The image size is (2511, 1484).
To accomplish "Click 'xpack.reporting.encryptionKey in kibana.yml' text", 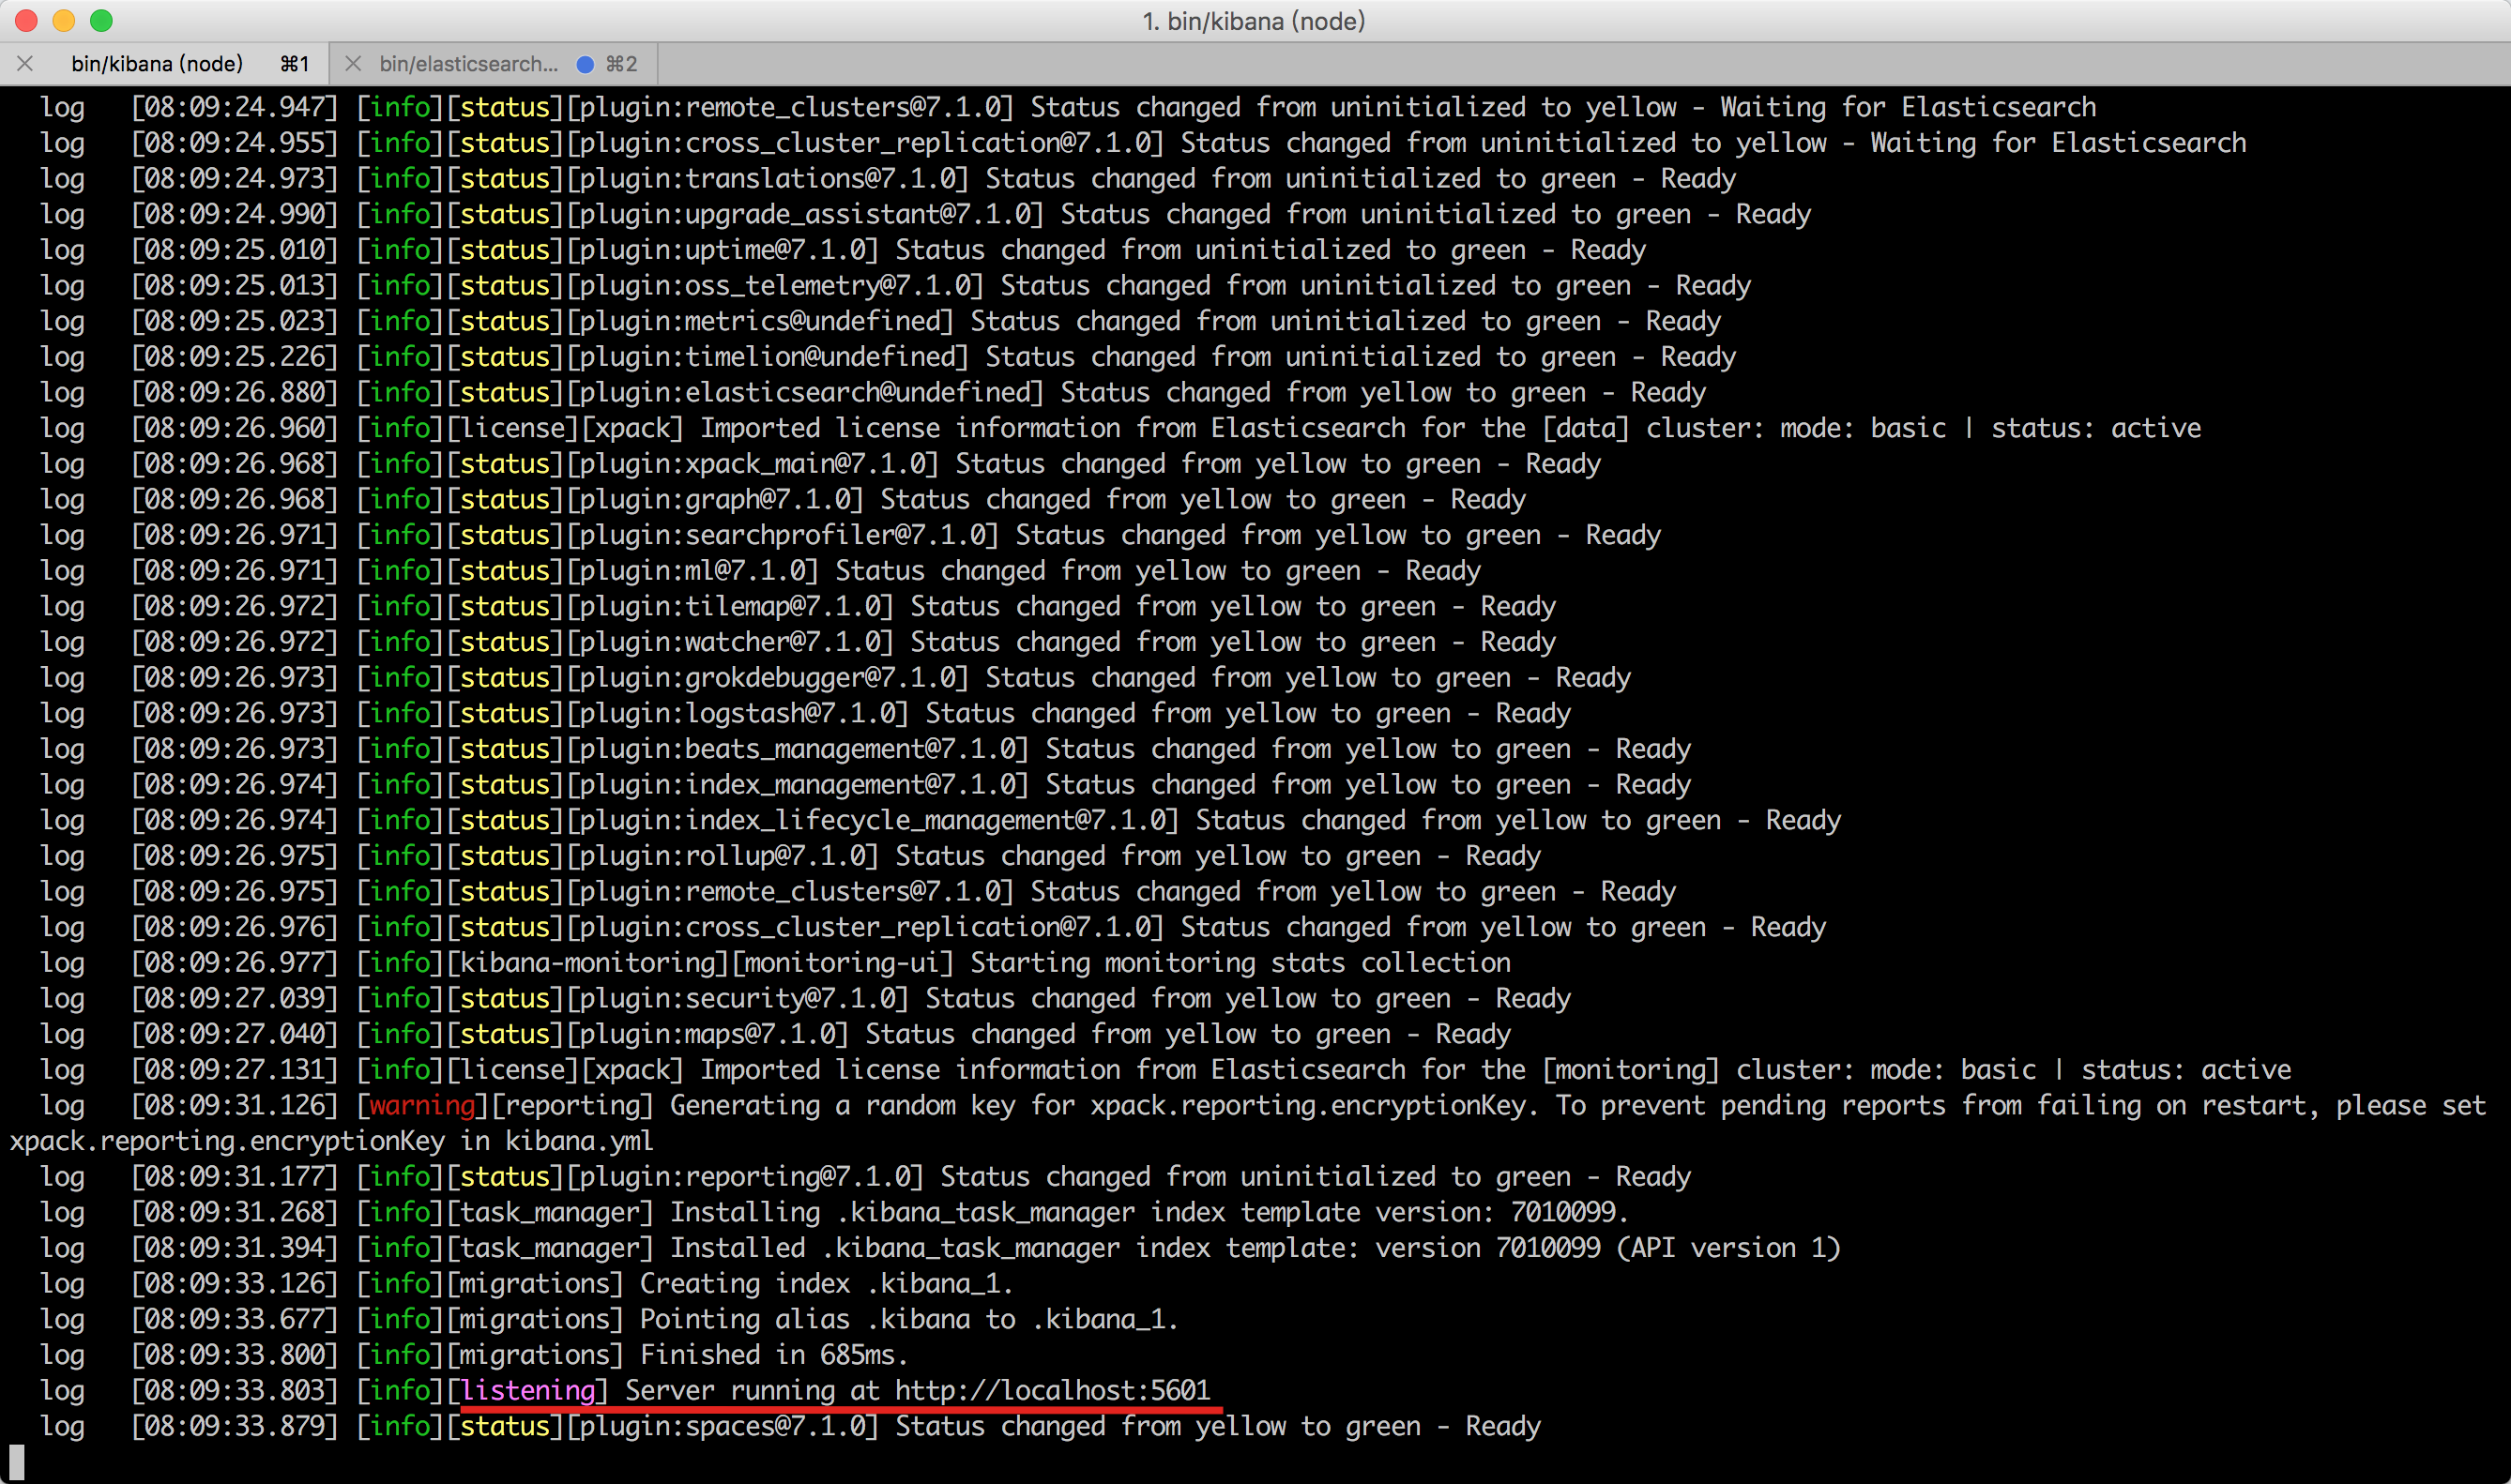I will point(330,1141).
